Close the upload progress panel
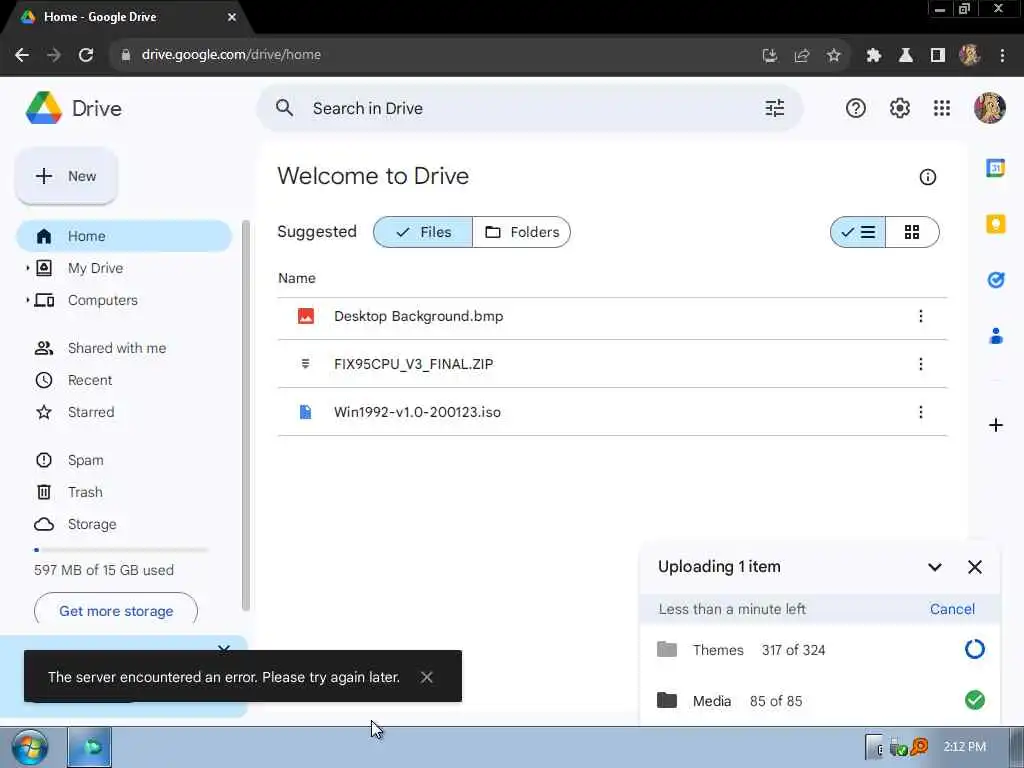The height and width of the screenshot is (768, 1024). 974,567
